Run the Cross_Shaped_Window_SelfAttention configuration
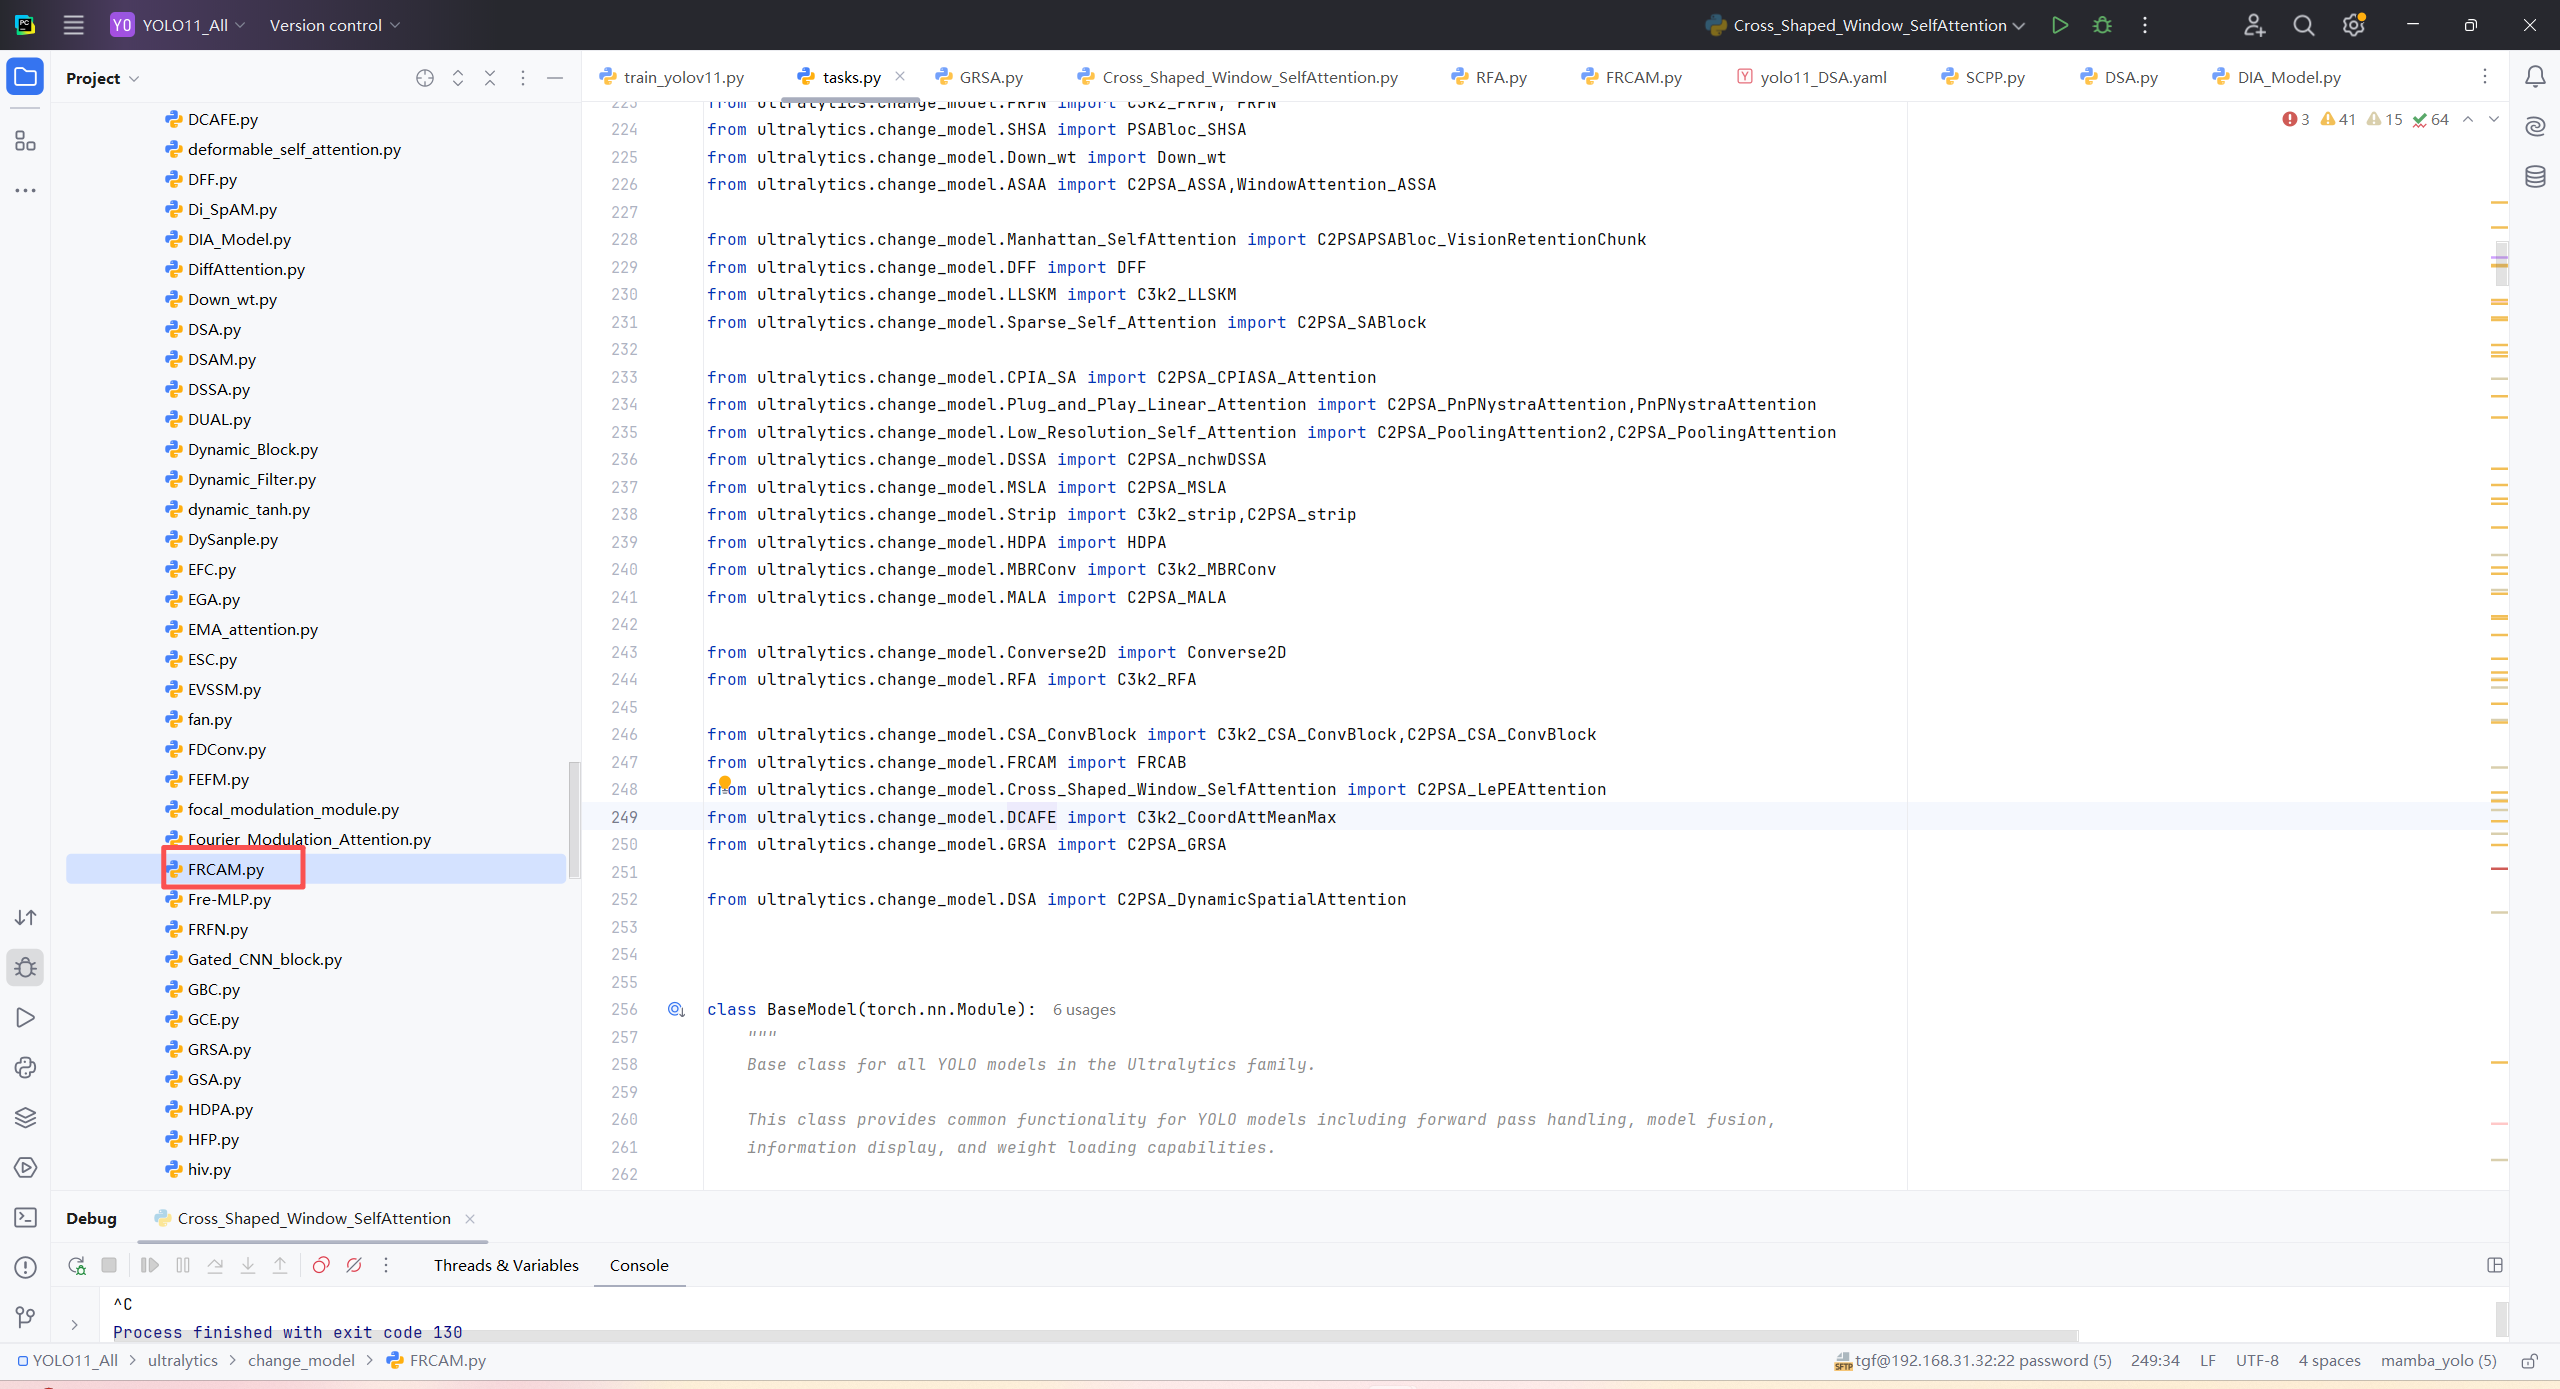2560x1389 pixels. [2059, 25]
